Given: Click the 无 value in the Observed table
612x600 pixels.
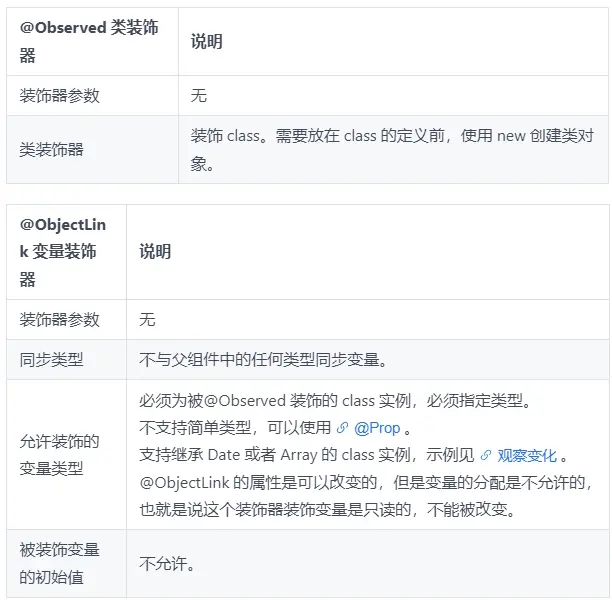Looking at the screenshot, I should point(199,96).
